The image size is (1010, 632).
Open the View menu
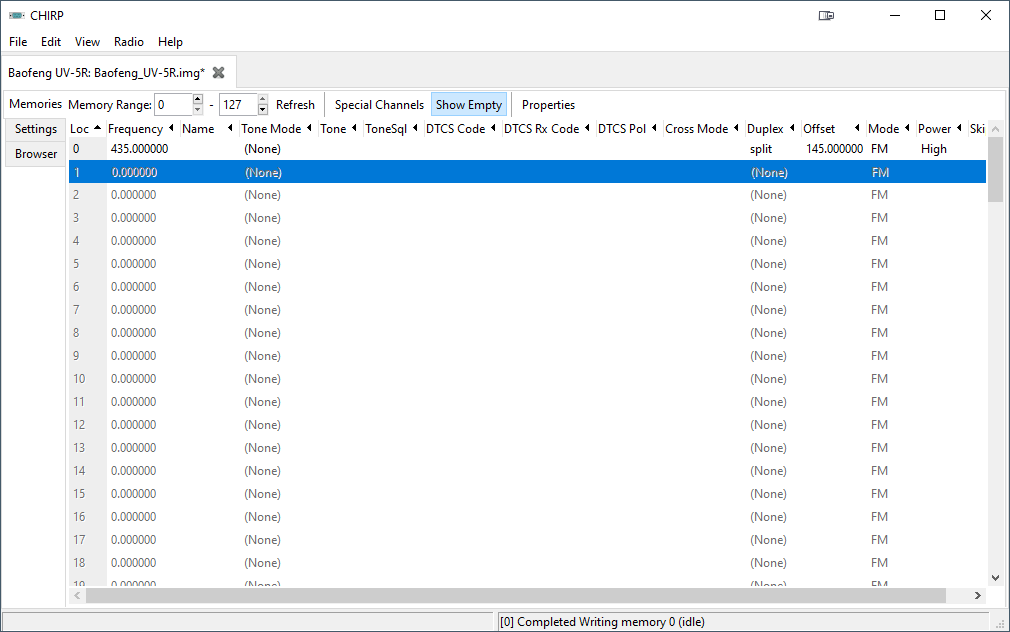87,42
